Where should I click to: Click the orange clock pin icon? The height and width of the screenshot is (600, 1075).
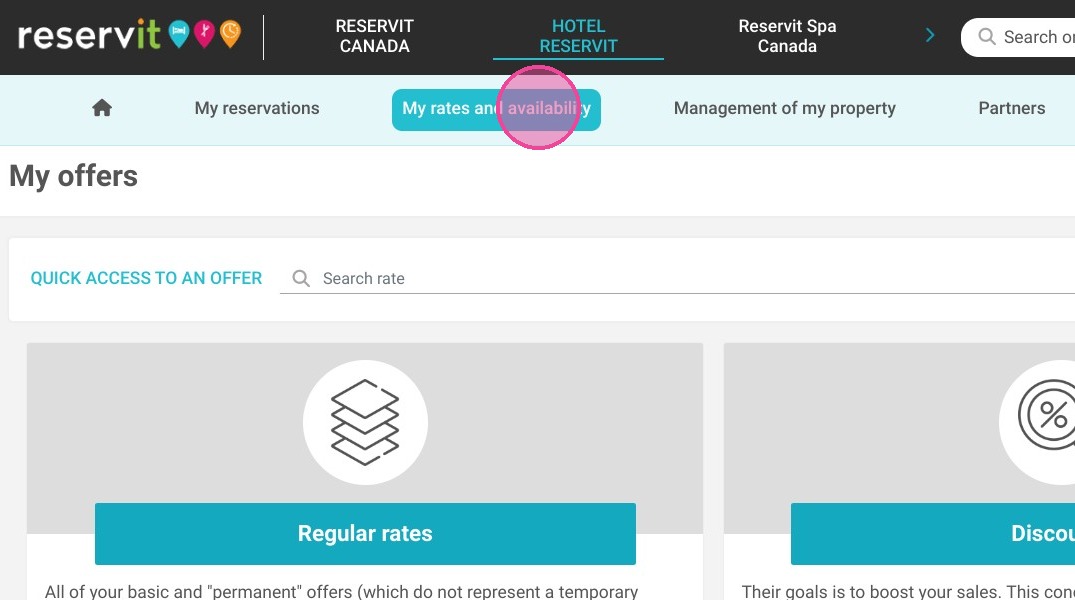(x=230, y=34)
